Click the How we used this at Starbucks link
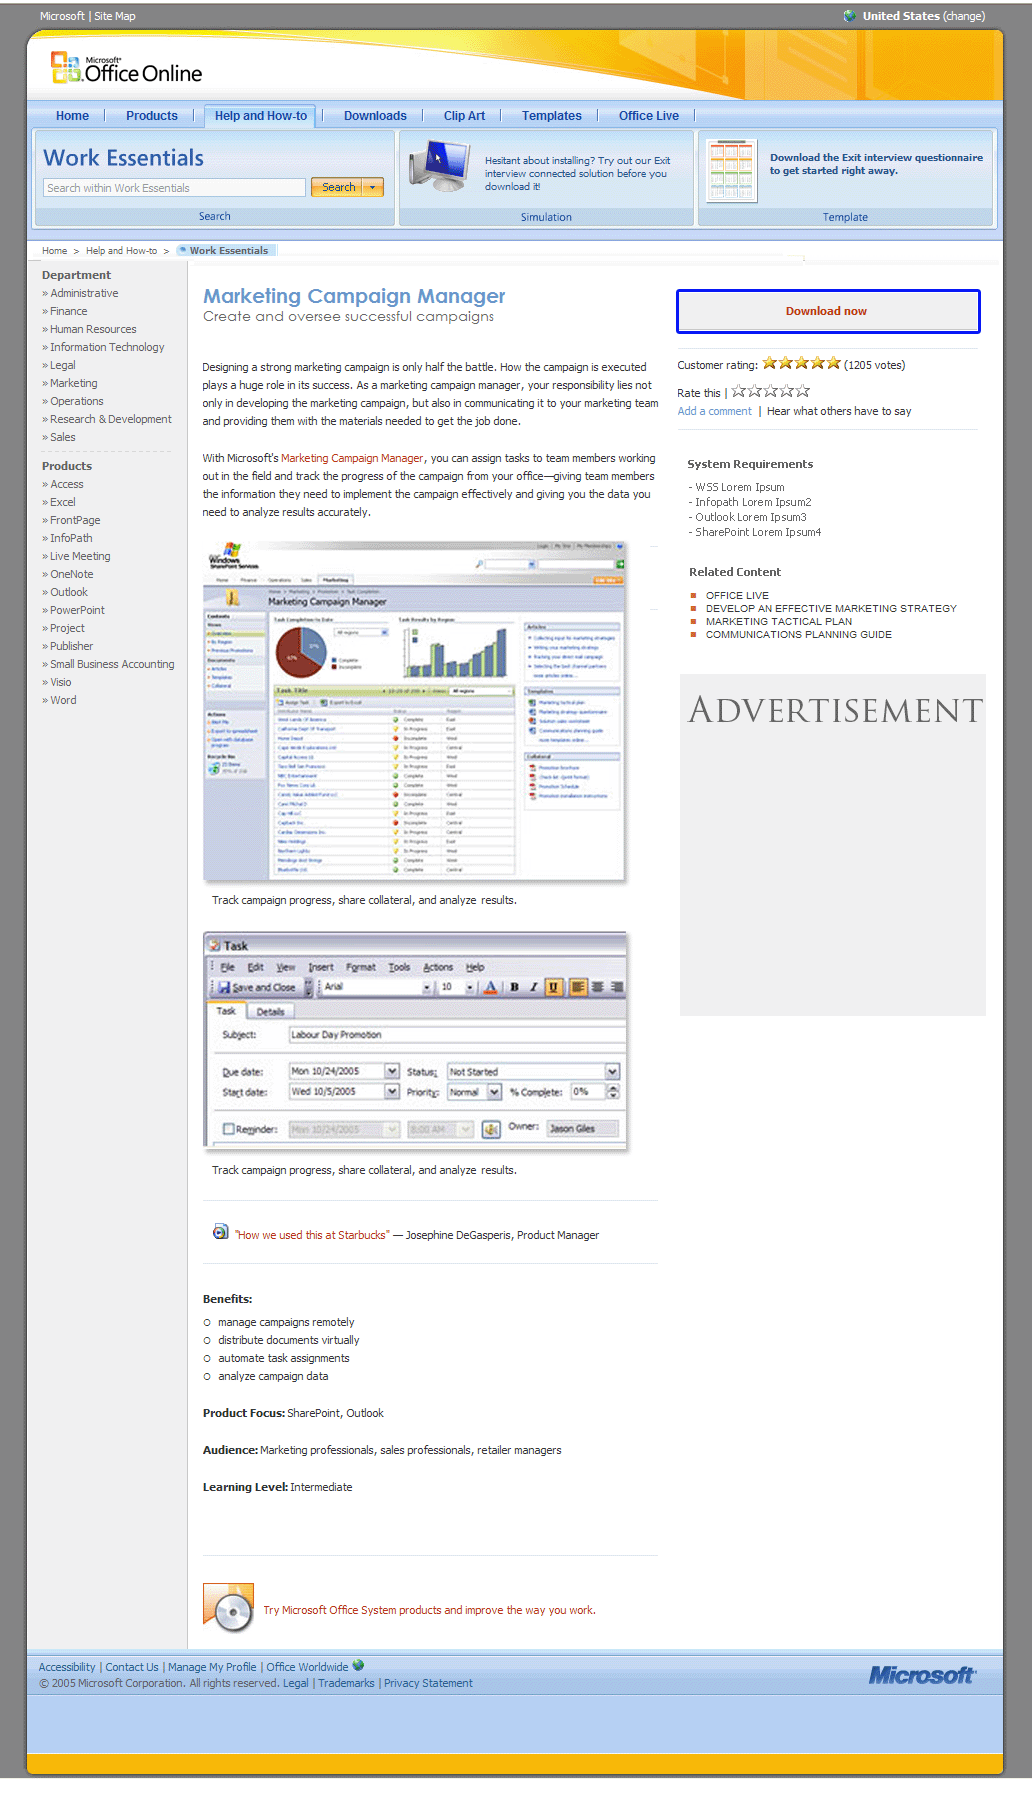Screen dimensions: 1032x1800 click(x=312, y=1235)
